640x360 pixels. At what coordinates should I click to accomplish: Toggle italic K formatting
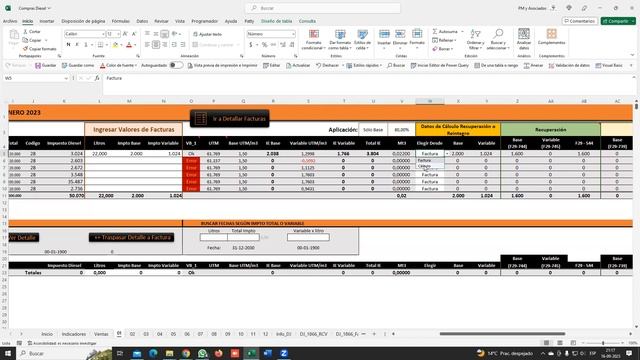(77, 44)
